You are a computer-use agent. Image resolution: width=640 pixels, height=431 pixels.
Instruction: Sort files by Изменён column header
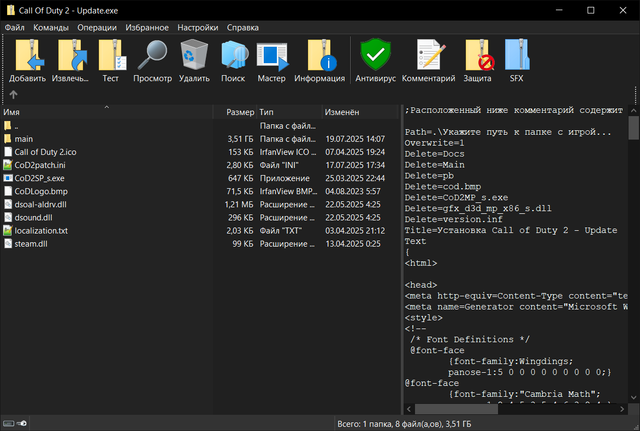[360, 112]
